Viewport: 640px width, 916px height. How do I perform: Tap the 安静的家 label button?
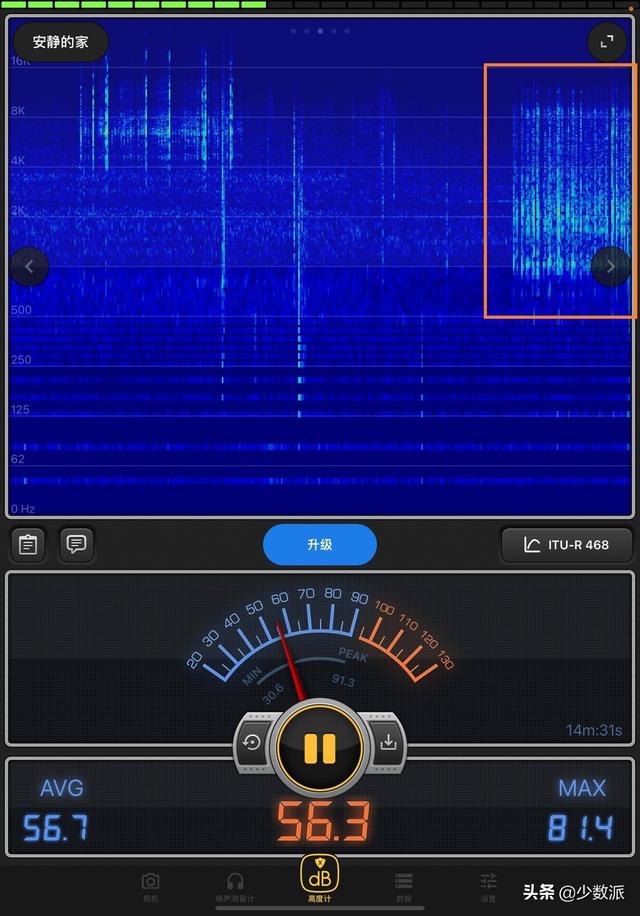point(60,42)
